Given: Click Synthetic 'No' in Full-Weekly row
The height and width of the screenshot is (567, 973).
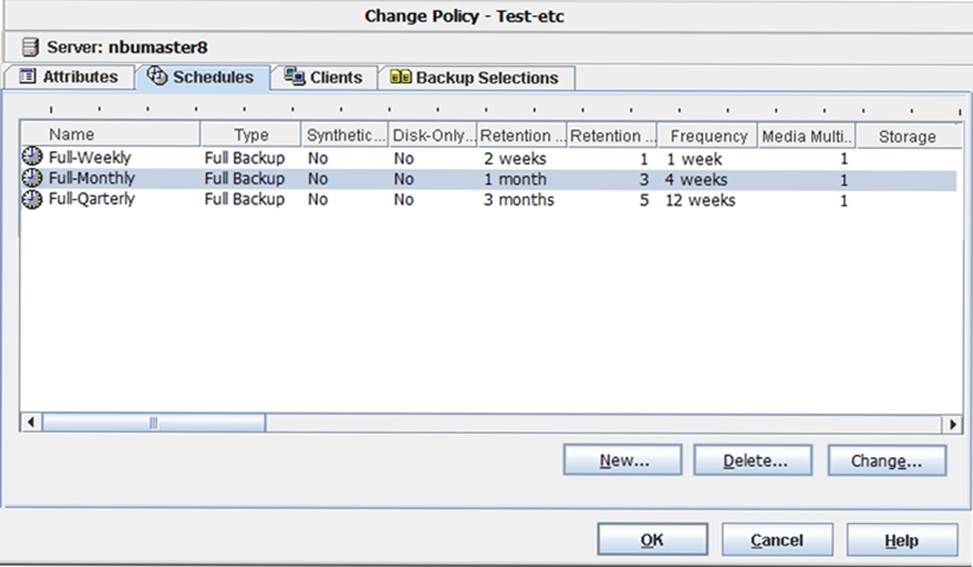Looking at the screenshot, I should tap(318, 159).
